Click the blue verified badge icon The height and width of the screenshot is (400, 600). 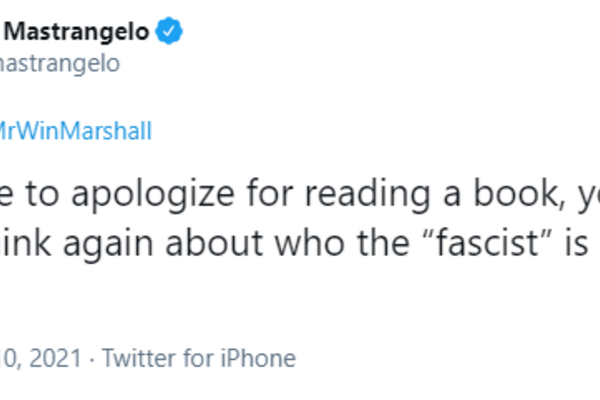coord(170,32)
